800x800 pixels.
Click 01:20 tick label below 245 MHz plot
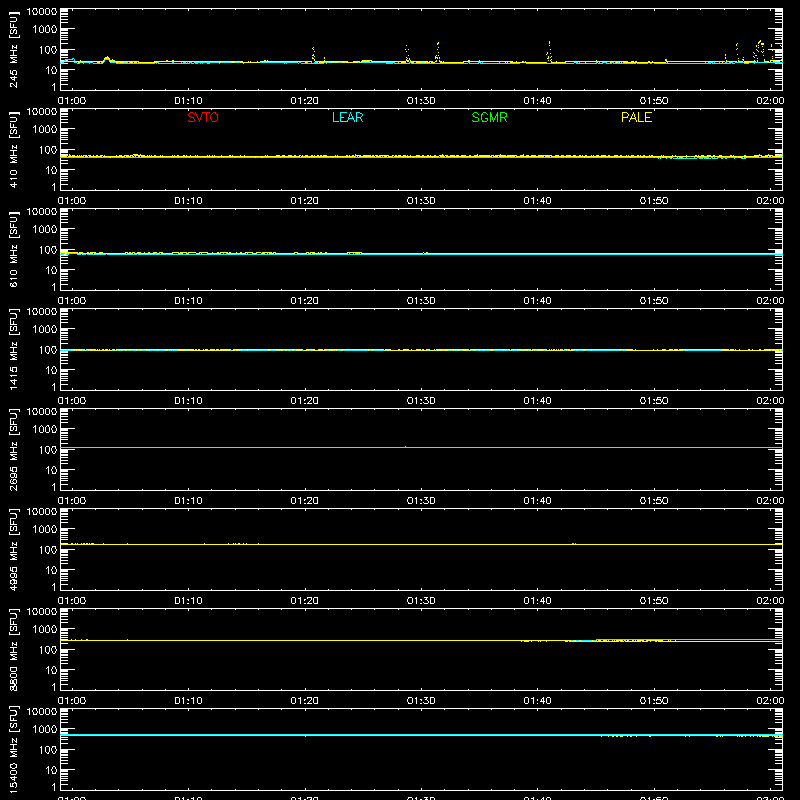[305, 101]
